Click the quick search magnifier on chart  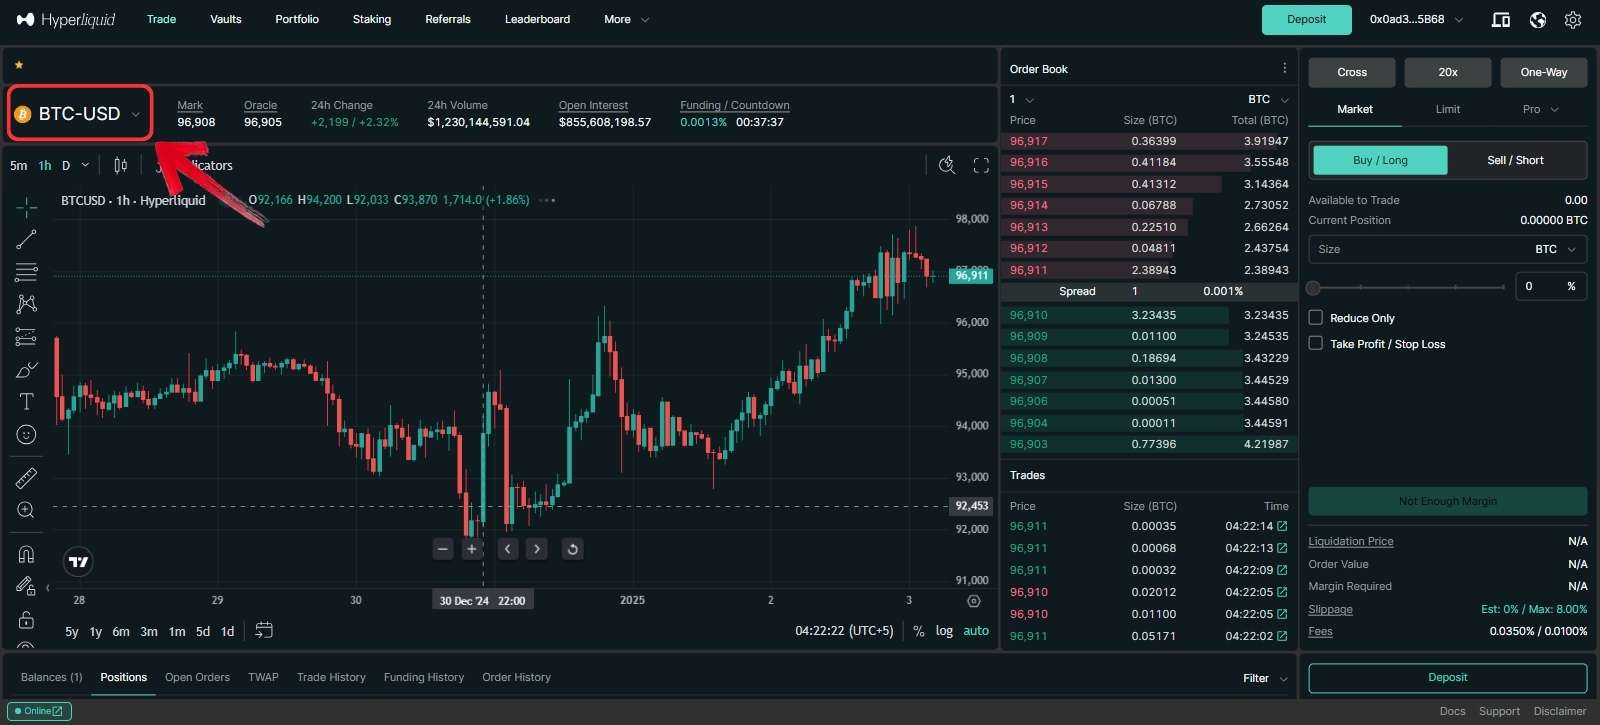pyautogui.click(x=946, y=165)
